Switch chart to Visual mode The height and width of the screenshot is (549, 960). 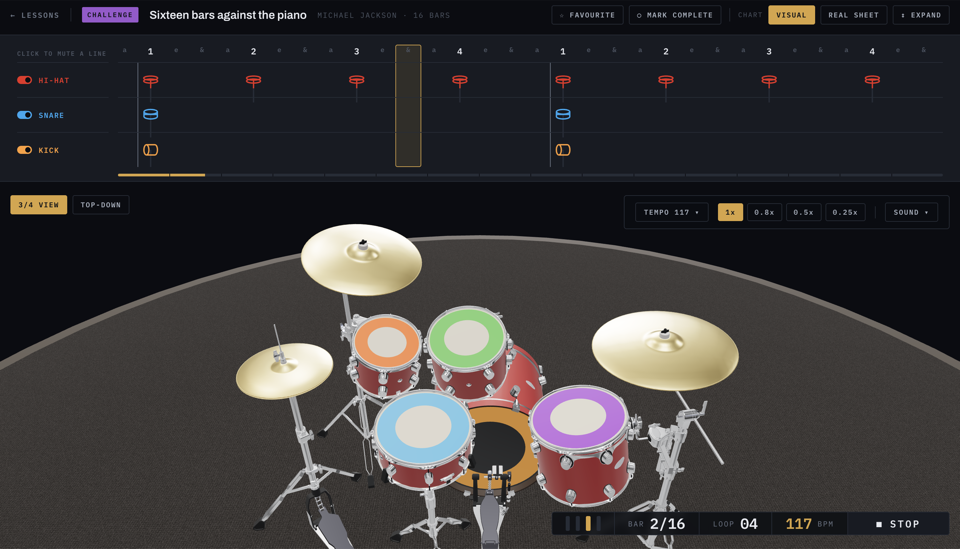point(791,15)
